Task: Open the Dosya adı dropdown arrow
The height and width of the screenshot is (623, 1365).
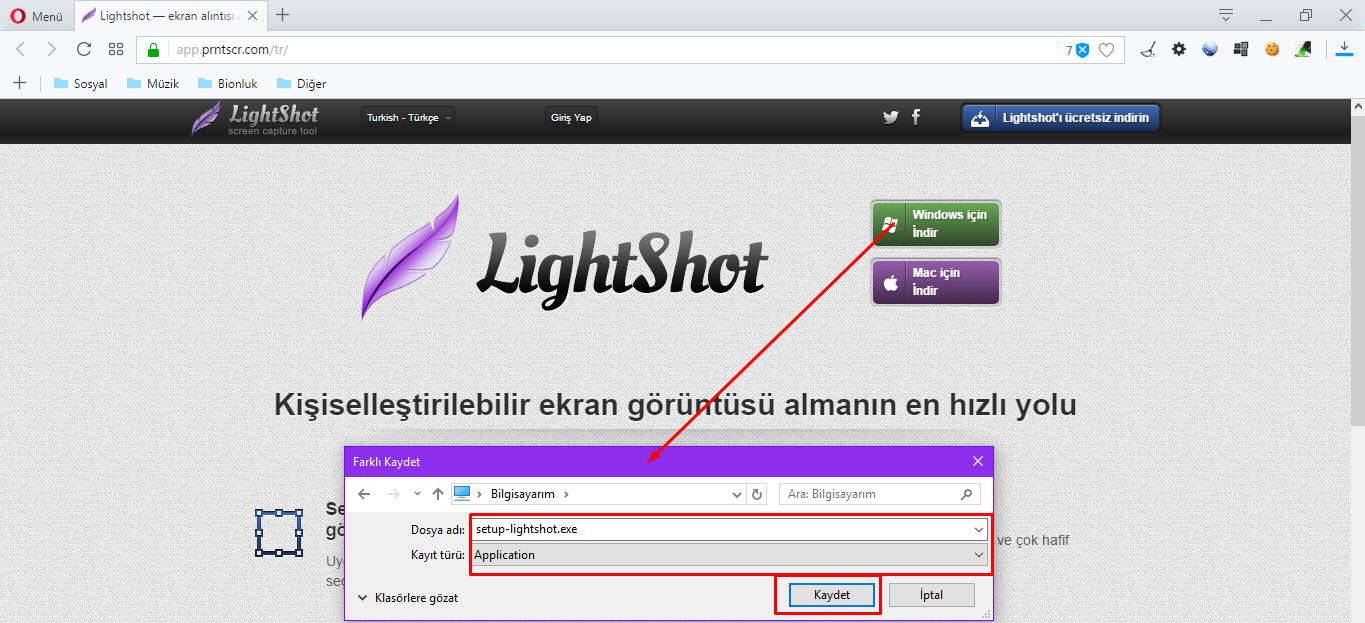Action: point(979,529)
